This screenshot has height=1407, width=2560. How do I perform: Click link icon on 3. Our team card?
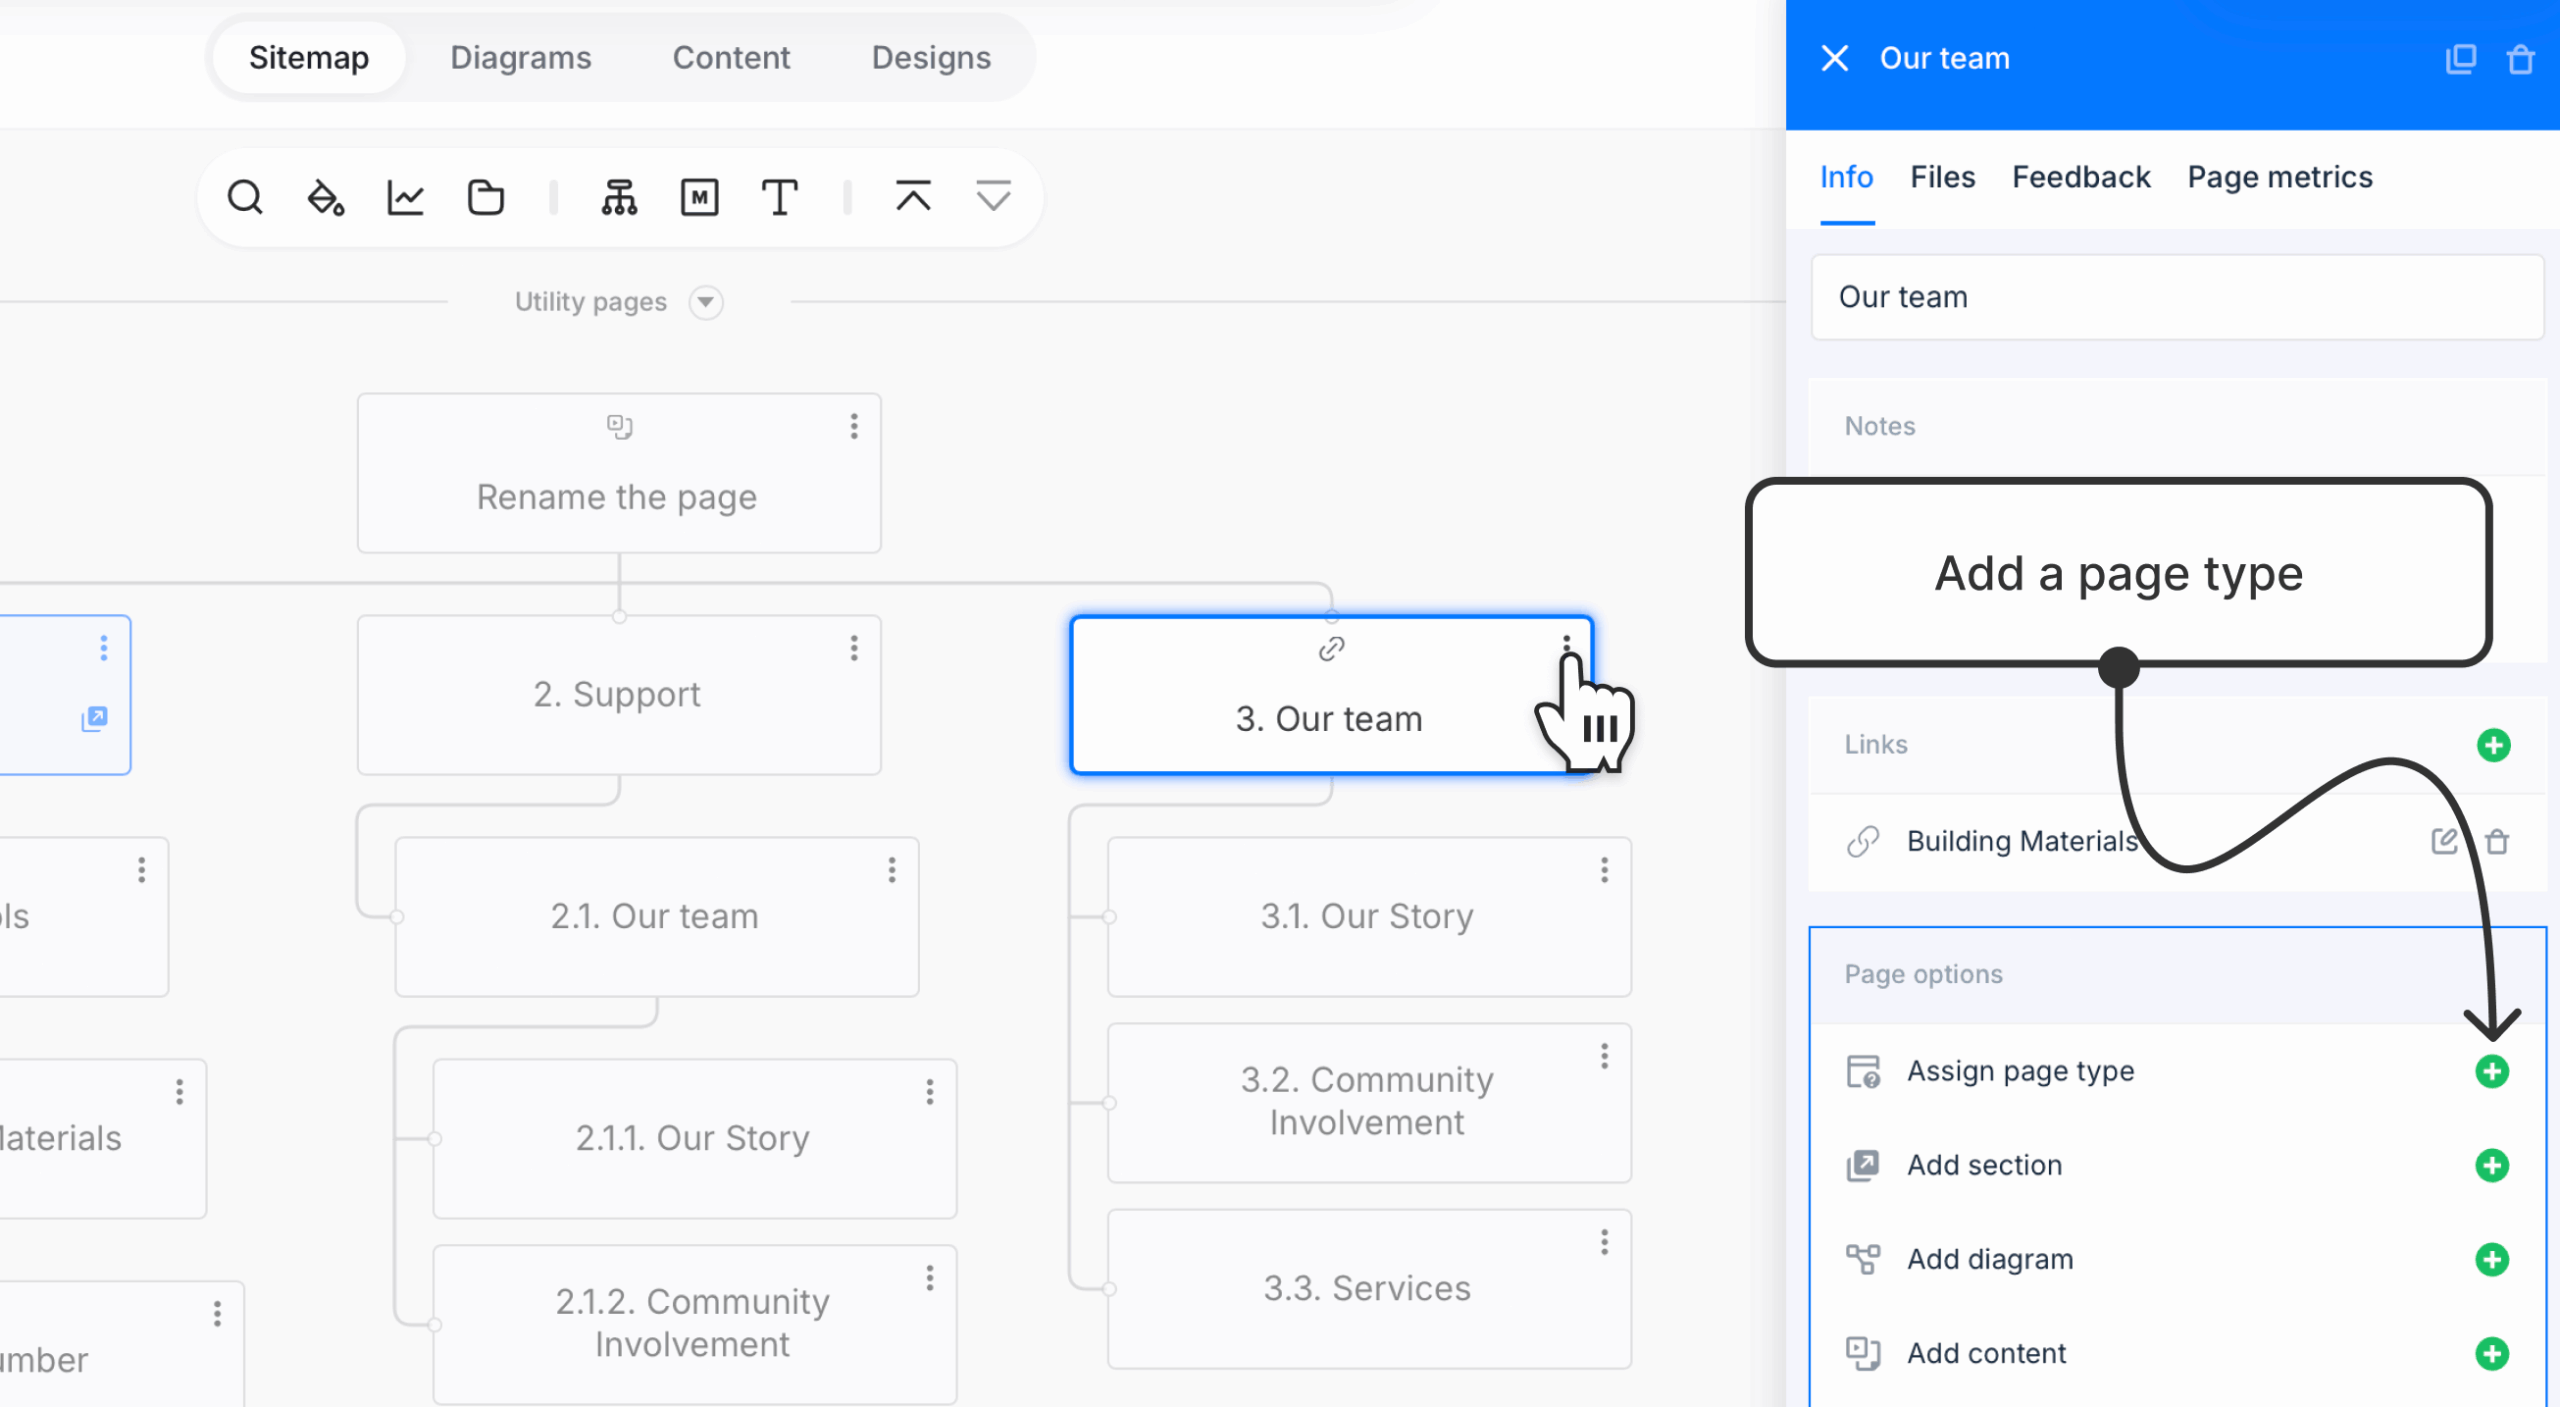1331,649
